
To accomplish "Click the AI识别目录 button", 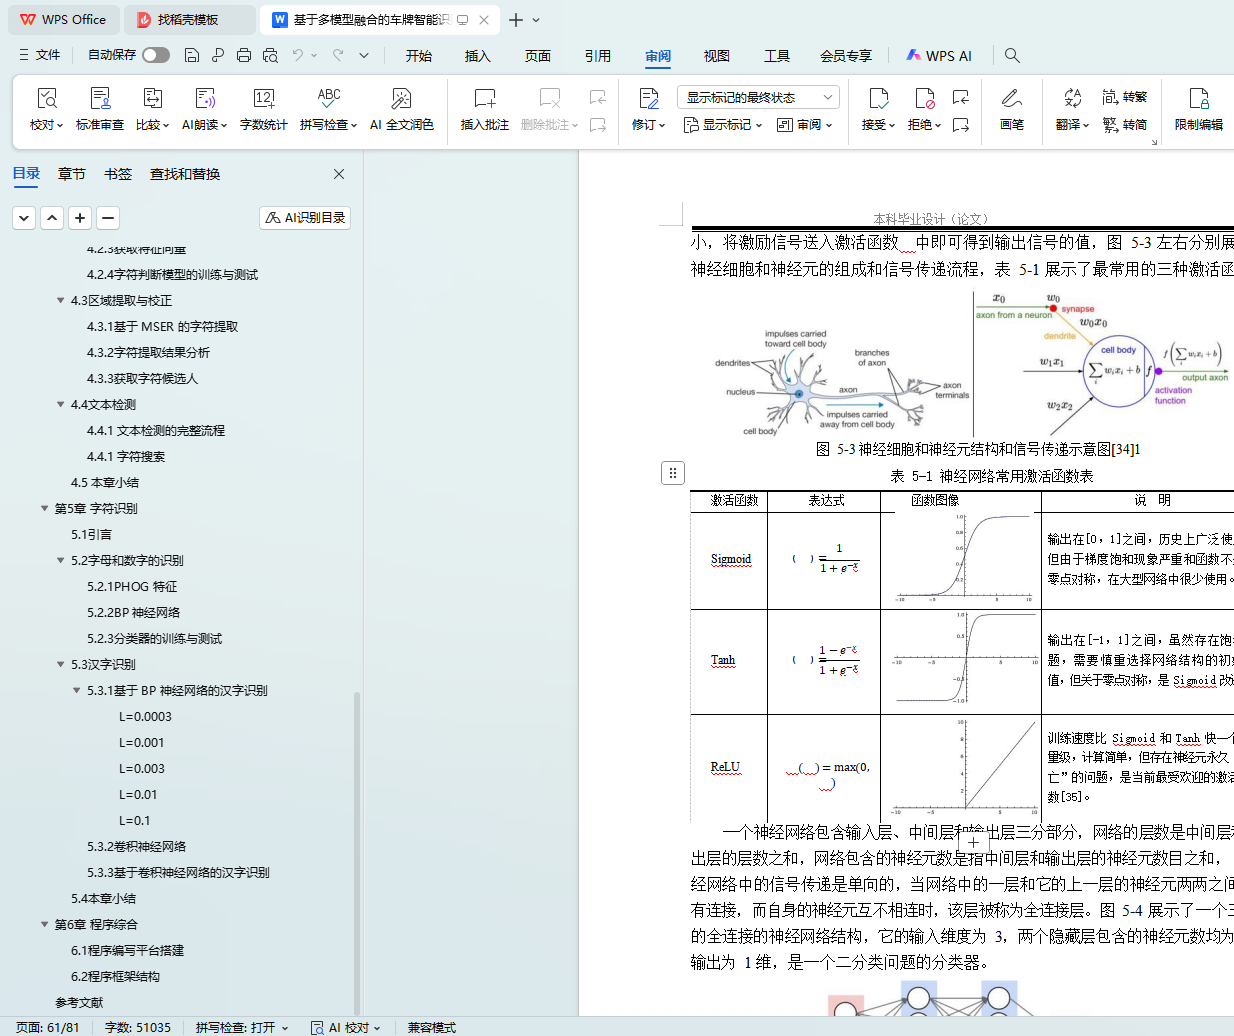I will click(x=305, y=218).
